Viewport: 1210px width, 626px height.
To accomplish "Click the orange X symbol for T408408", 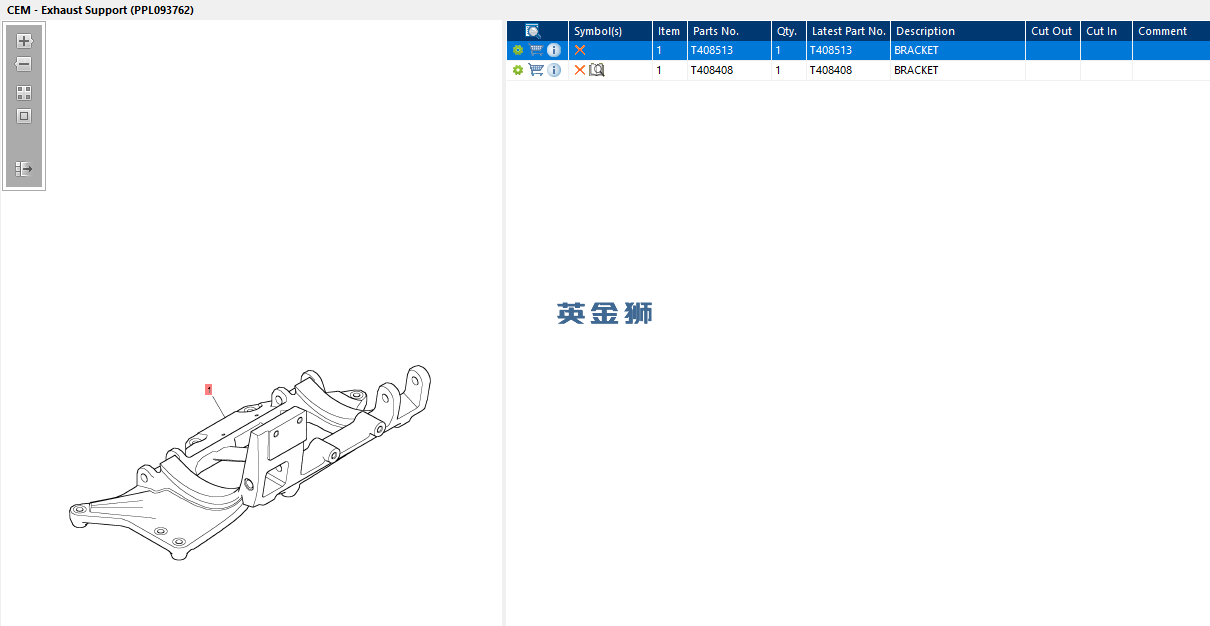I will coord(580,70).
